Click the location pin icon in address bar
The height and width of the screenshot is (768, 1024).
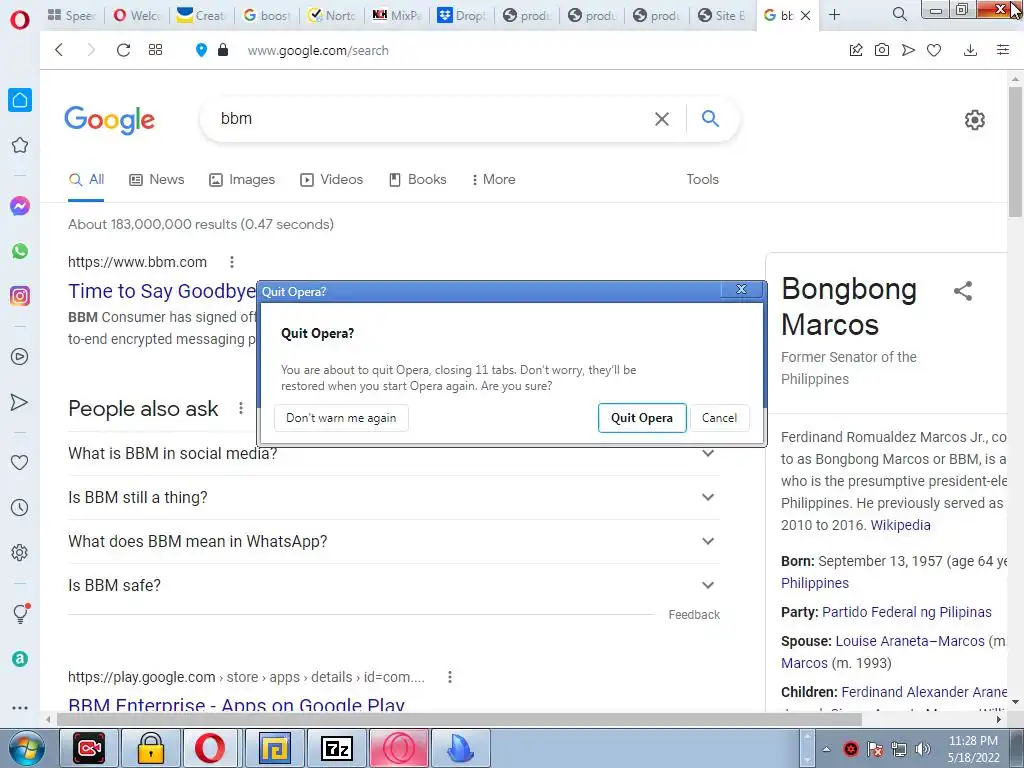pos(201,50)
